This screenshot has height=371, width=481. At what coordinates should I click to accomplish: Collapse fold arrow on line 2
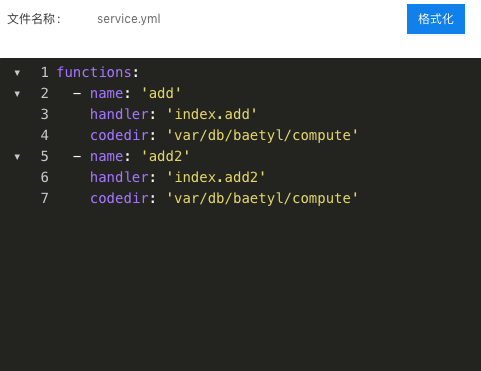tap(17, 94)
